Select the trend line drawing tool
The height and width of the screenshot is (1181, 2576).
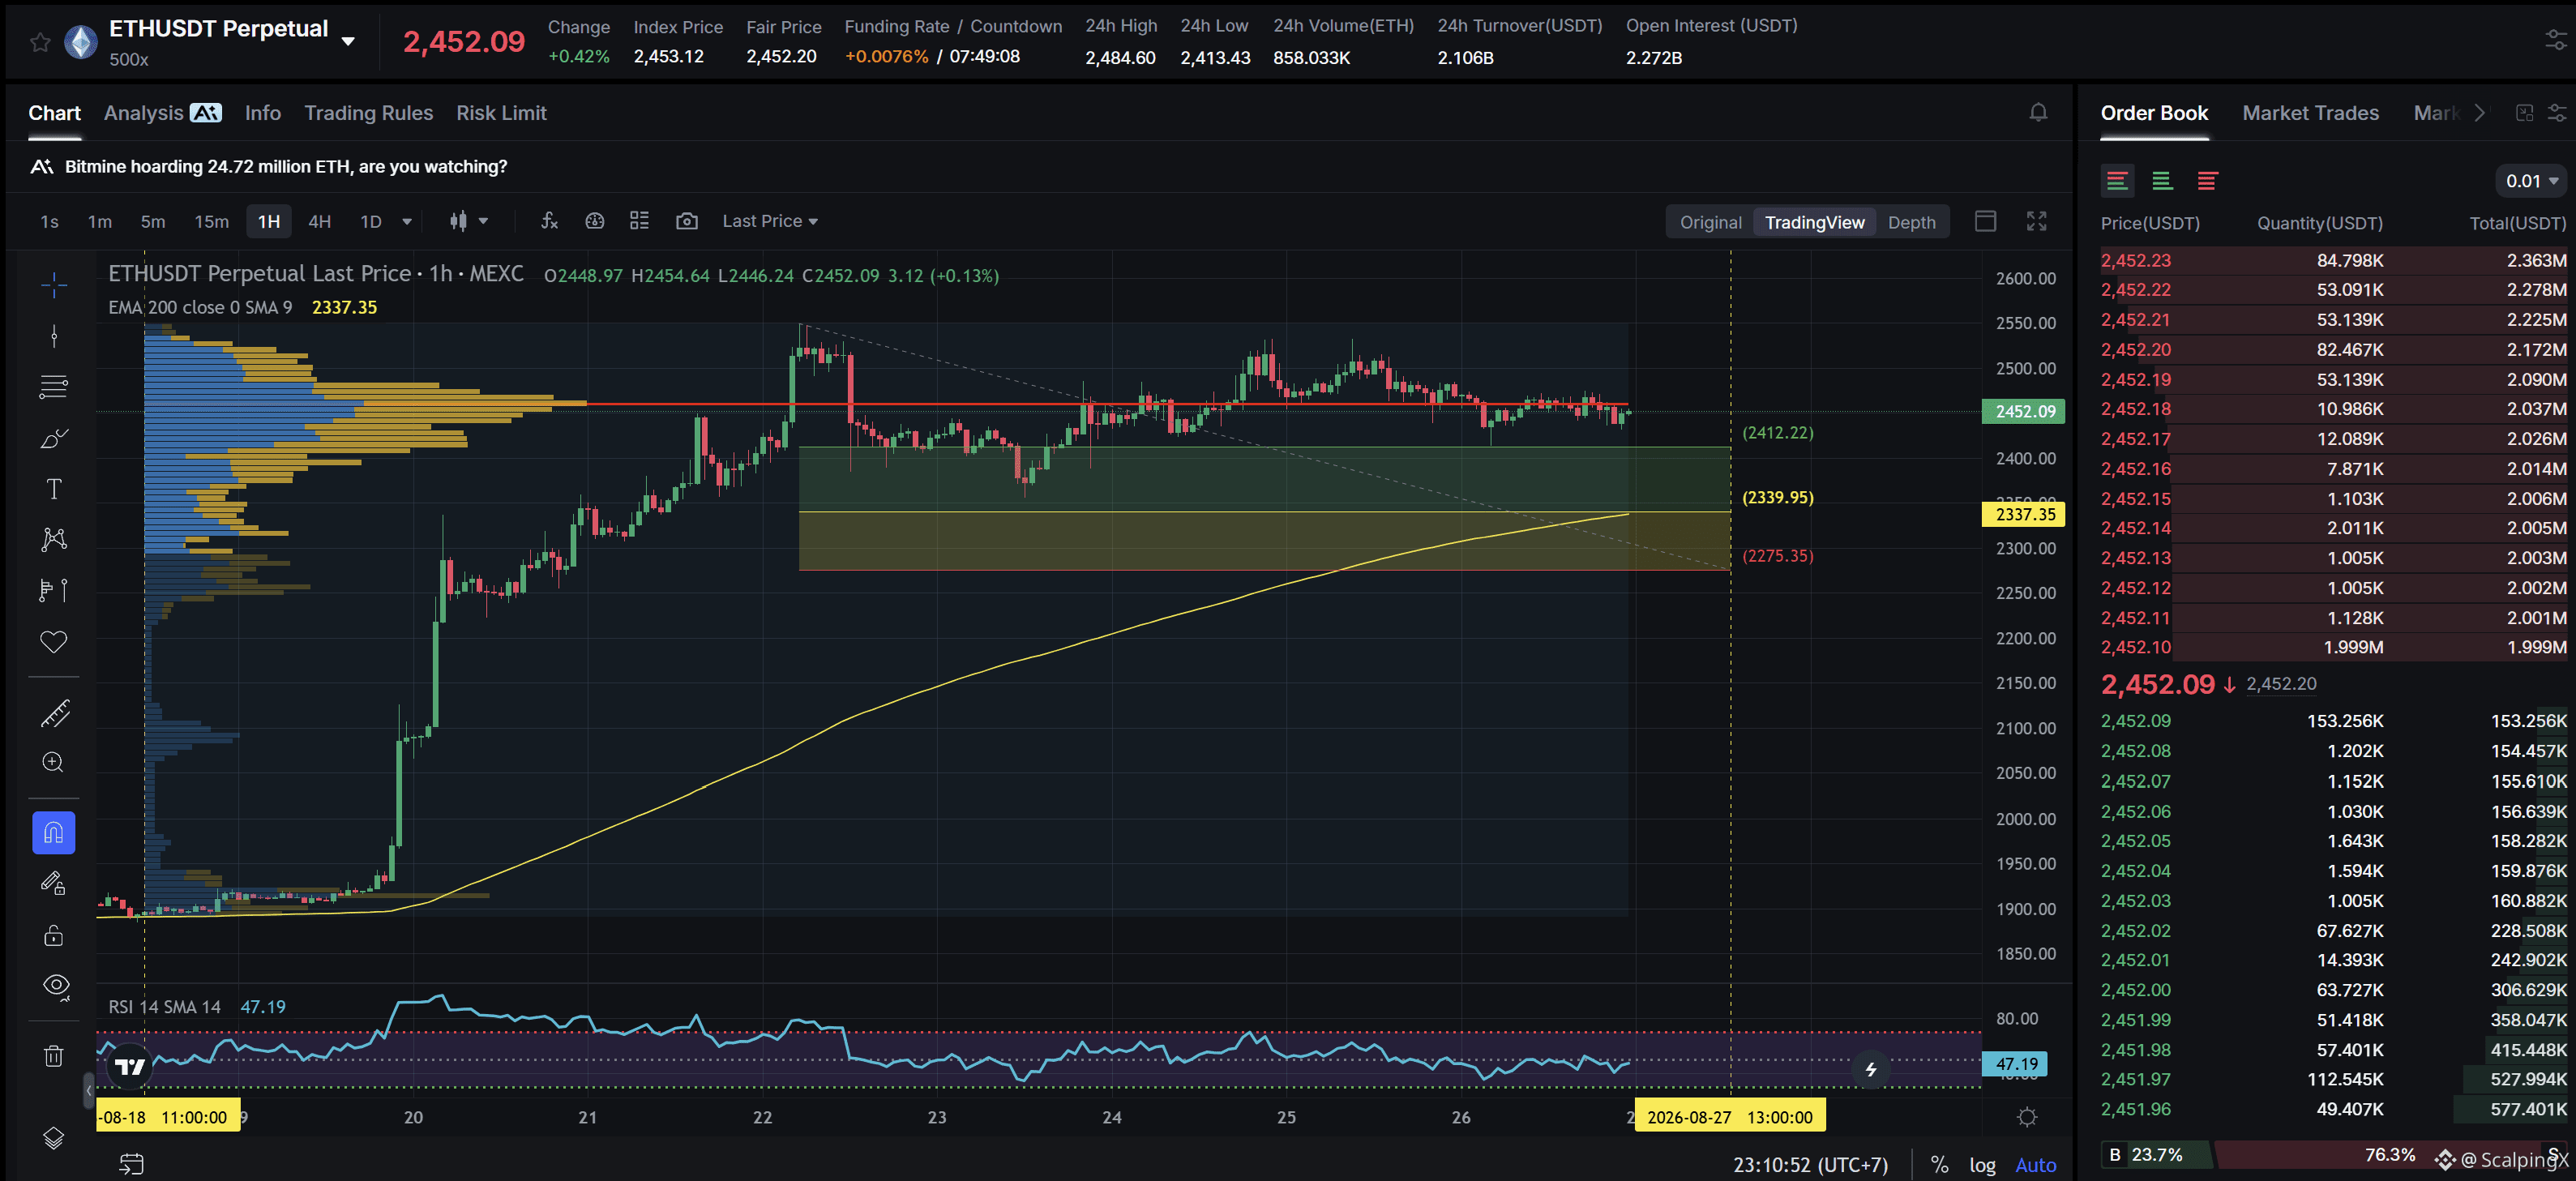[54, 438]
